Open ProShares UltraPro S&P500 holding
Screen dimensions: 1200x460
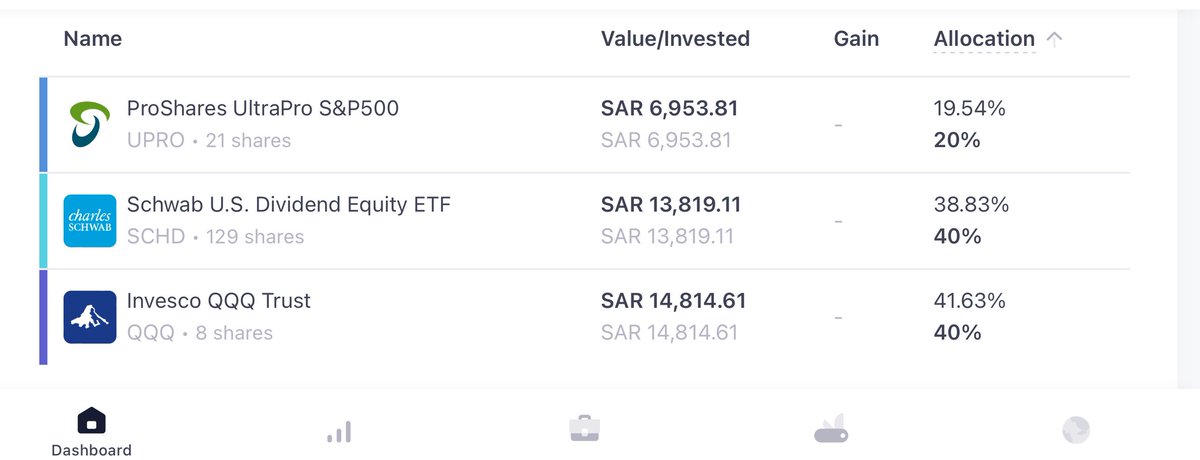click(x=262, y=109)
